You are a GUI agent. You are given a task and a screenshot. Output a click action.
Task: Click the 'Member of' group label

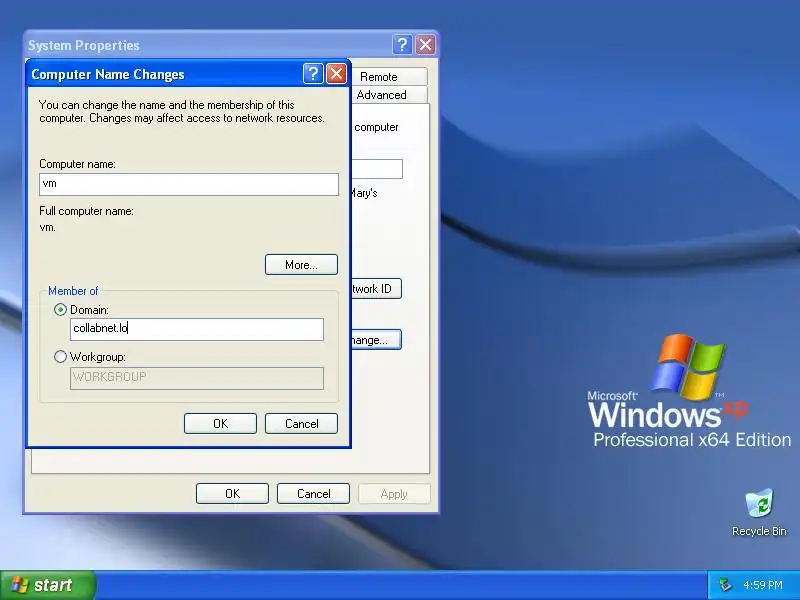tap(73, 291)
